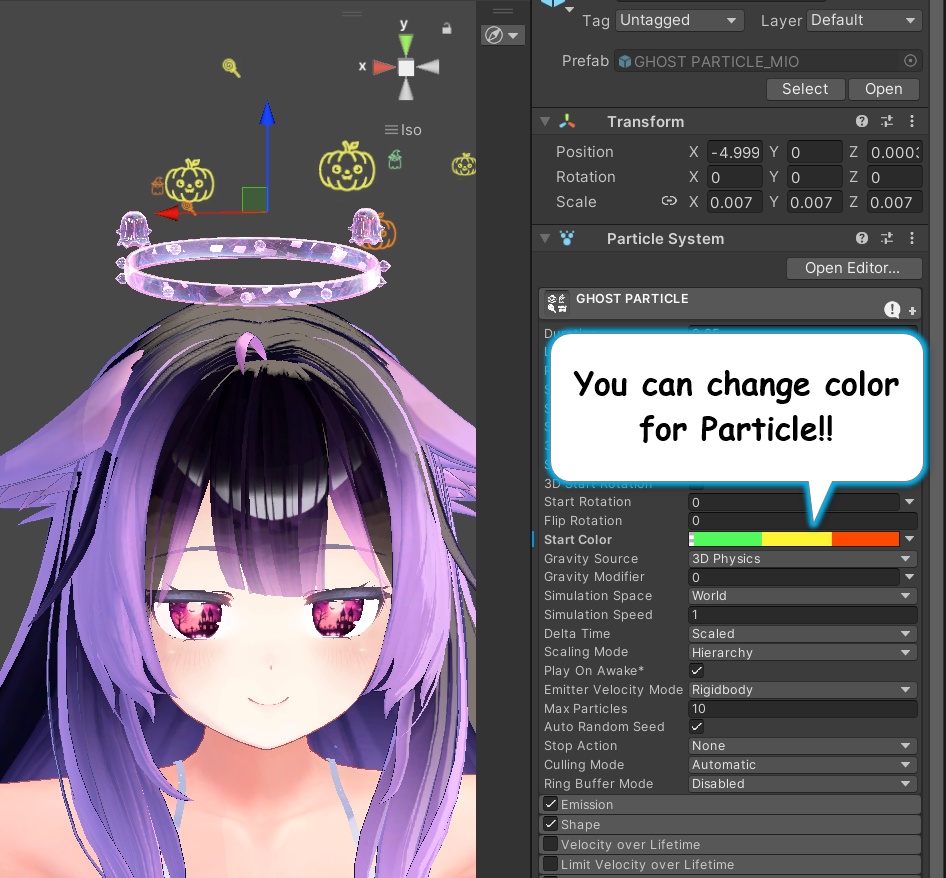Click the prefab Open button

click(x=884, y=89)
